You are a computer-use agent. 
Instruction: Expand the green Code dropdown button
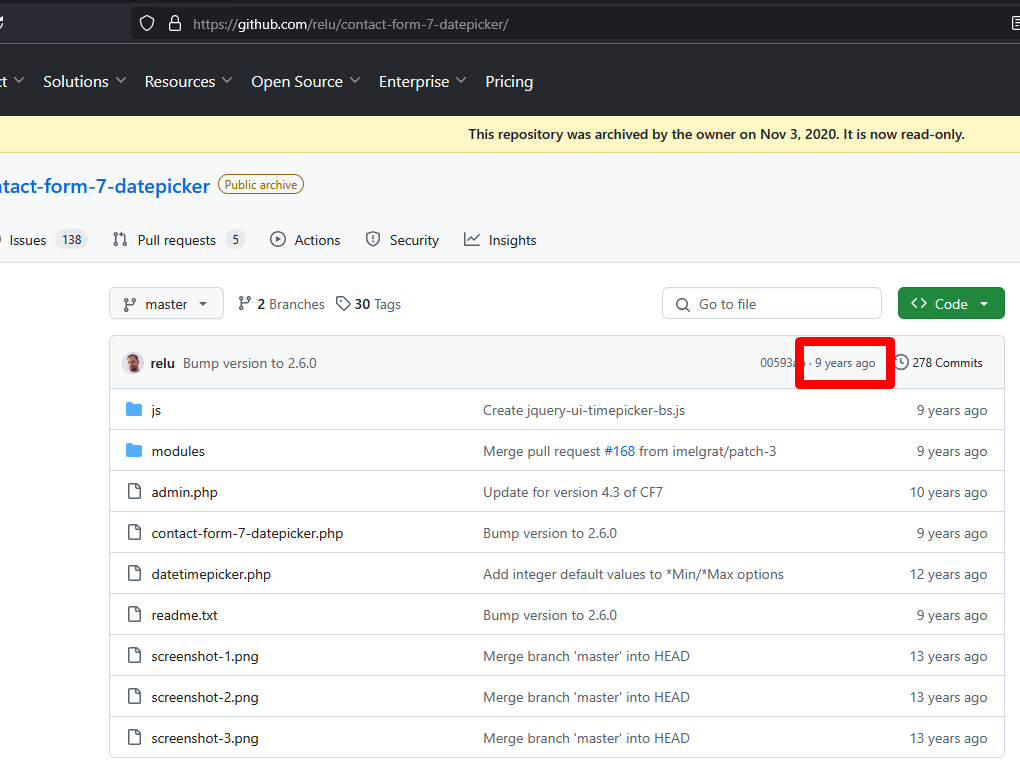(x=950, y=304)
